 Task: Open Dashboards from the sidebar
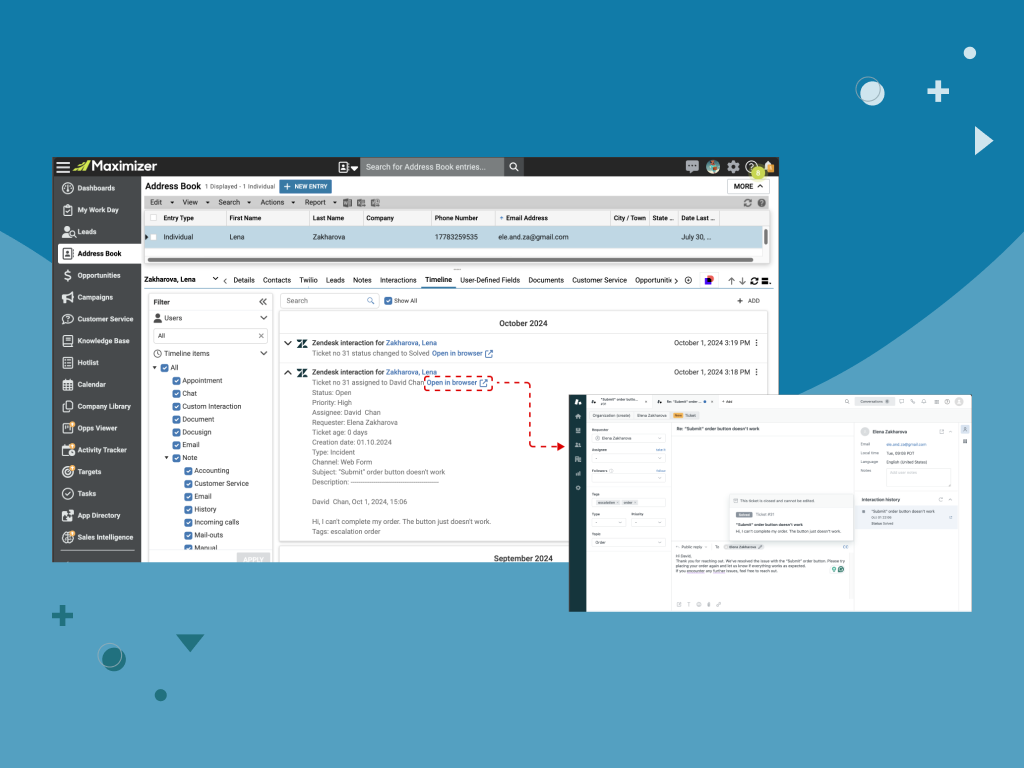pyautogui.click(x=97, y=188)
